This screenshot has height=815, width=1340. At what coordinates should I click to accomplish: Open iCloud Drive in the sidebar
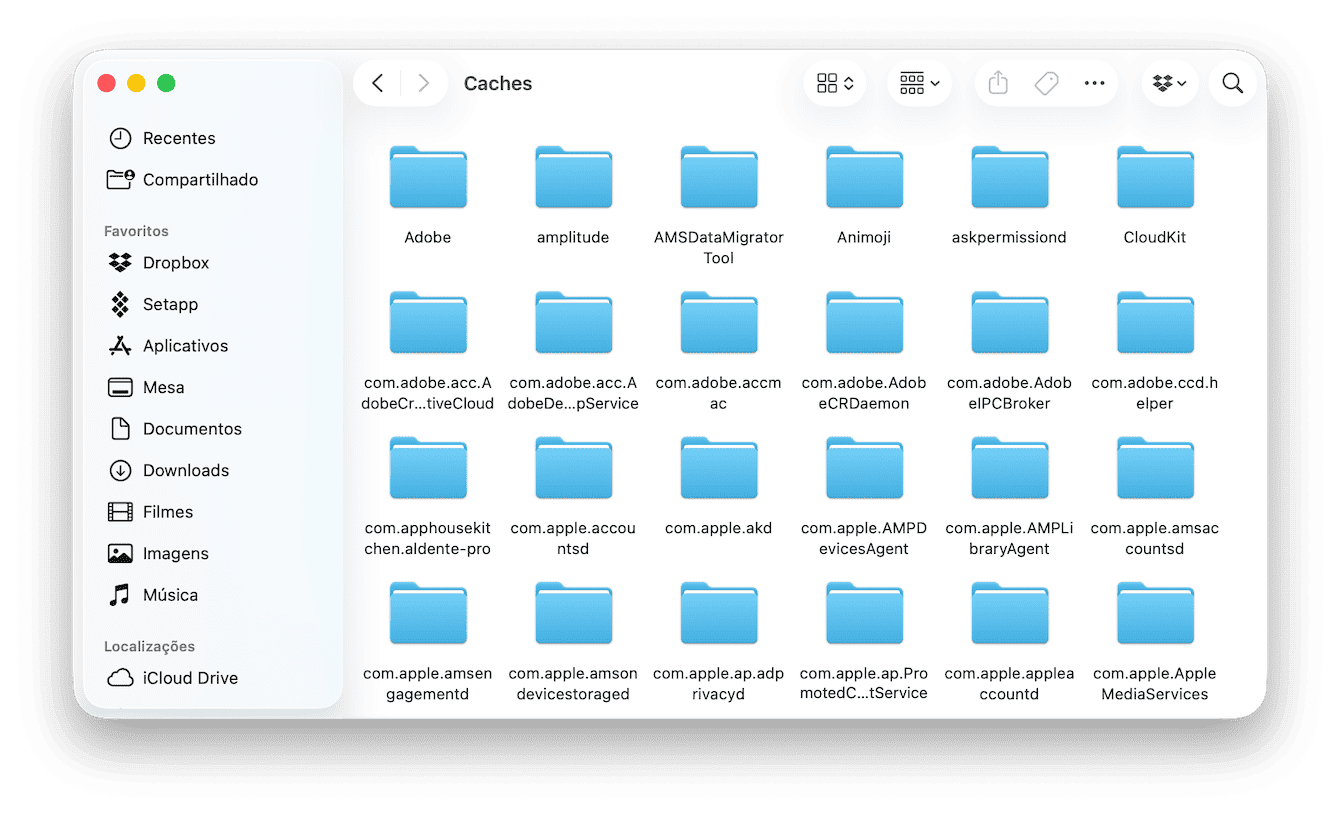173,678
